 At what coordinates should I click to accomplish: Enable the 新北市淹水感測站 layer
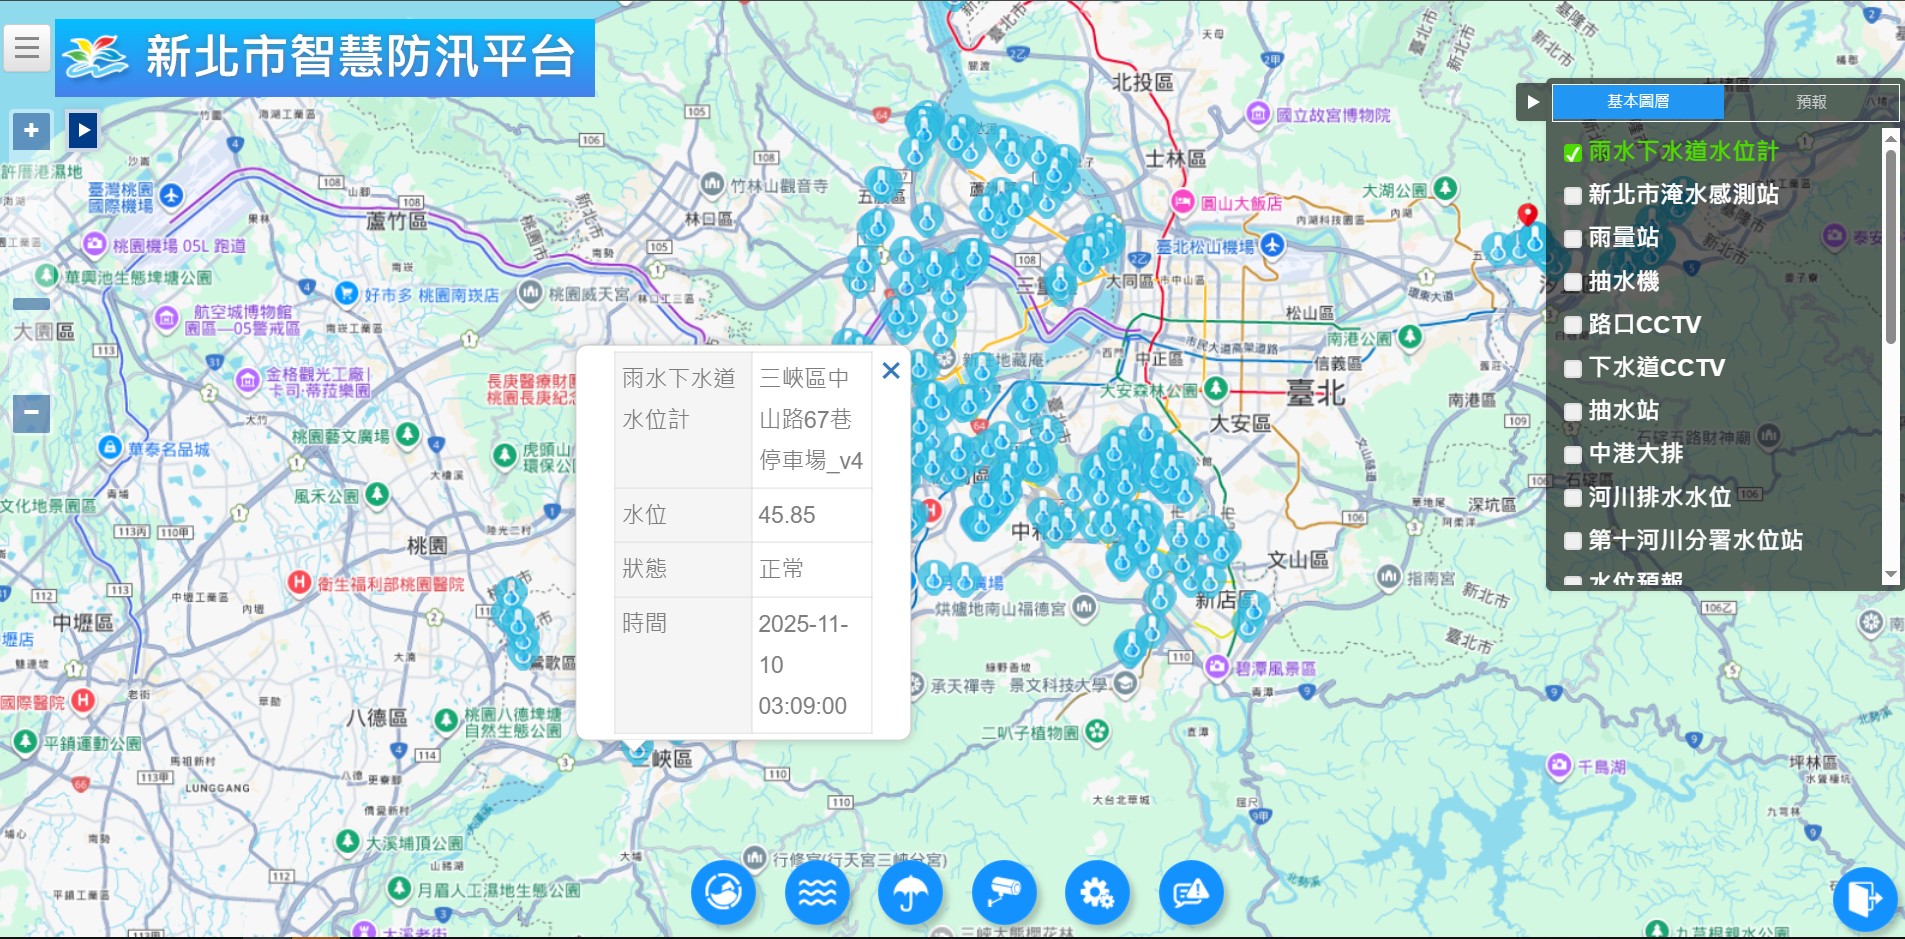pyautogui.click(x=1572, y=195)
